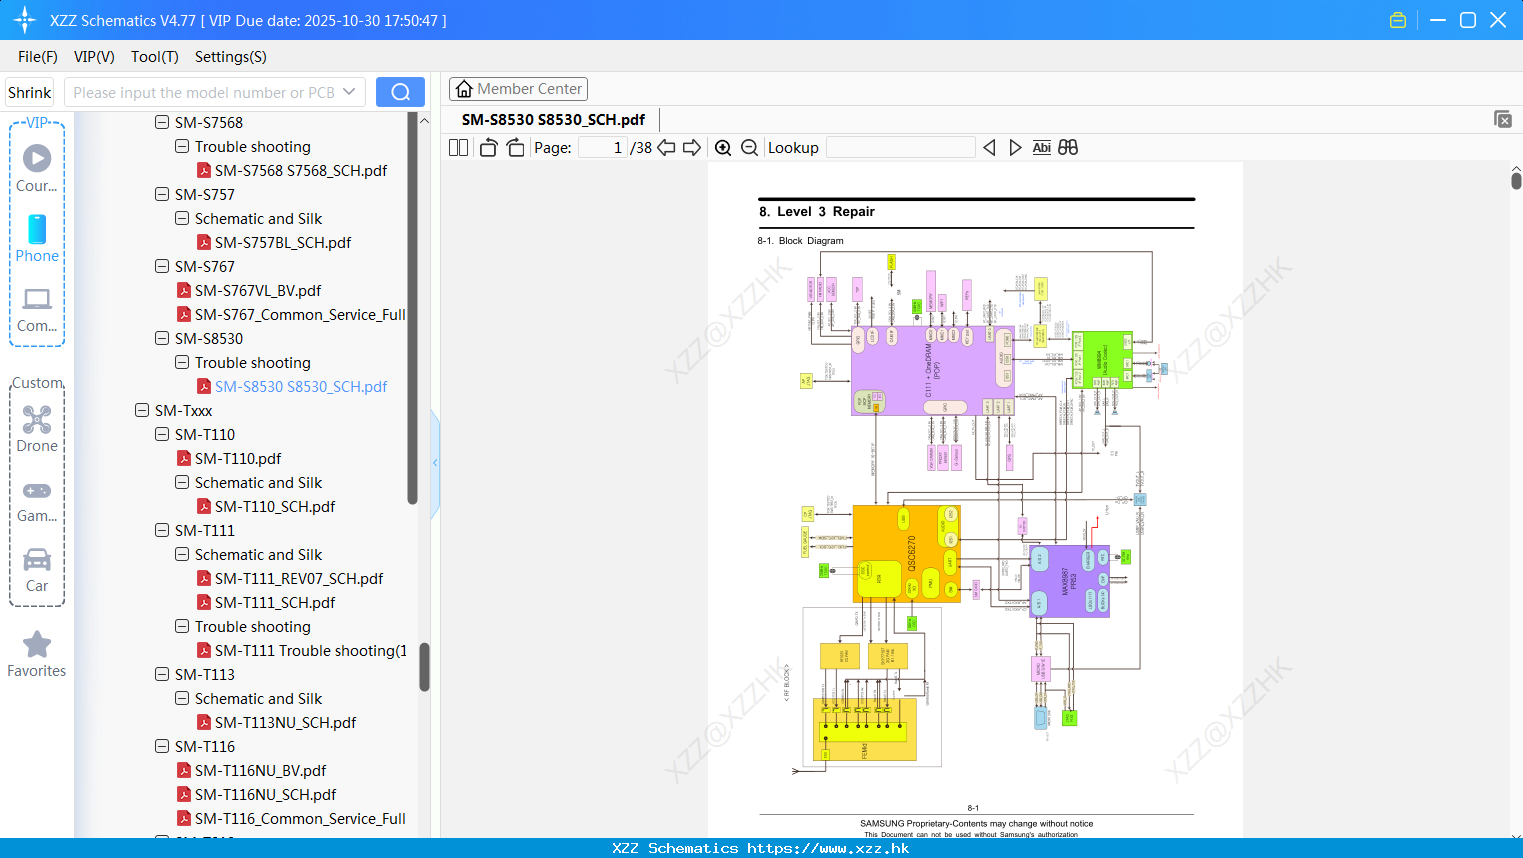Collapse the side panel via splitter handle
The width and height of the screenshot is (1523, 858).
pos(435,463)
